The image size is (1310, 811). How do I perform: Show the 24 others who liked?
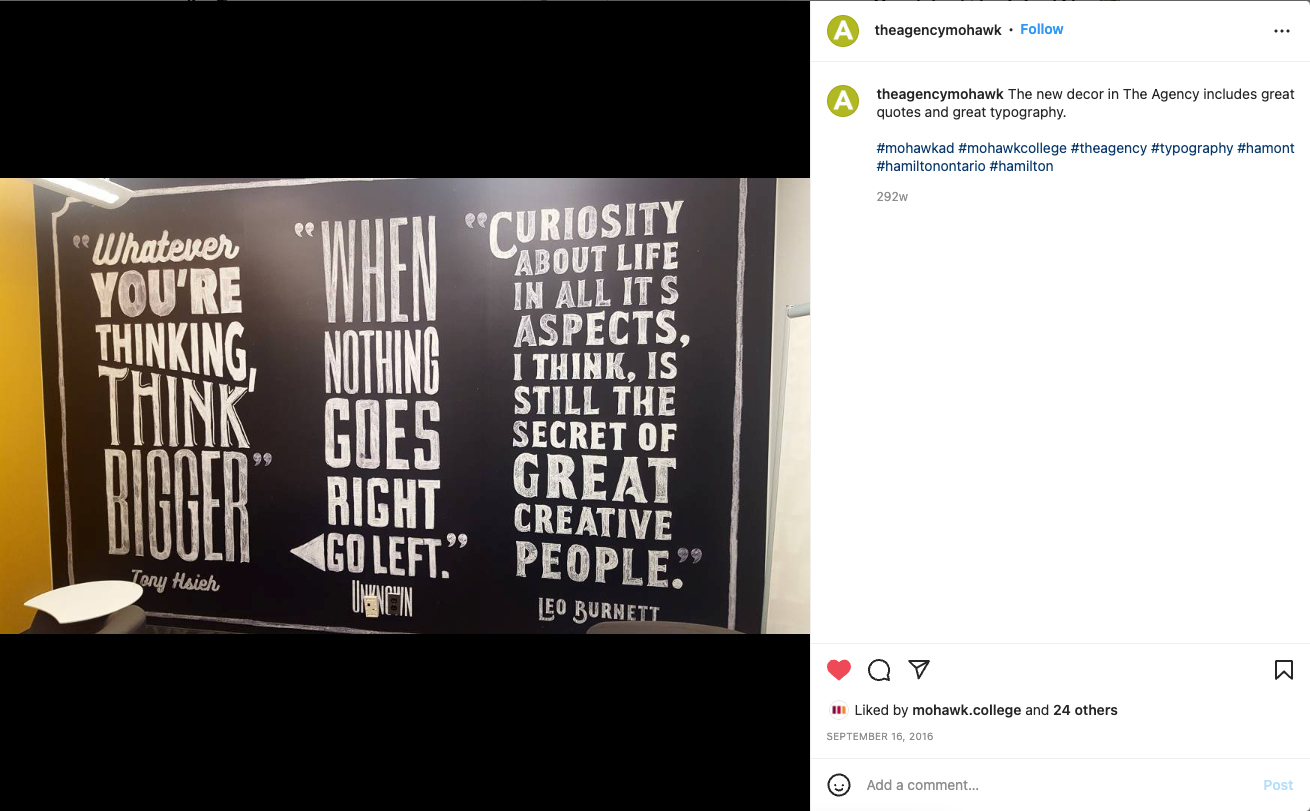pyautogui.click(x=1085, y=710)
